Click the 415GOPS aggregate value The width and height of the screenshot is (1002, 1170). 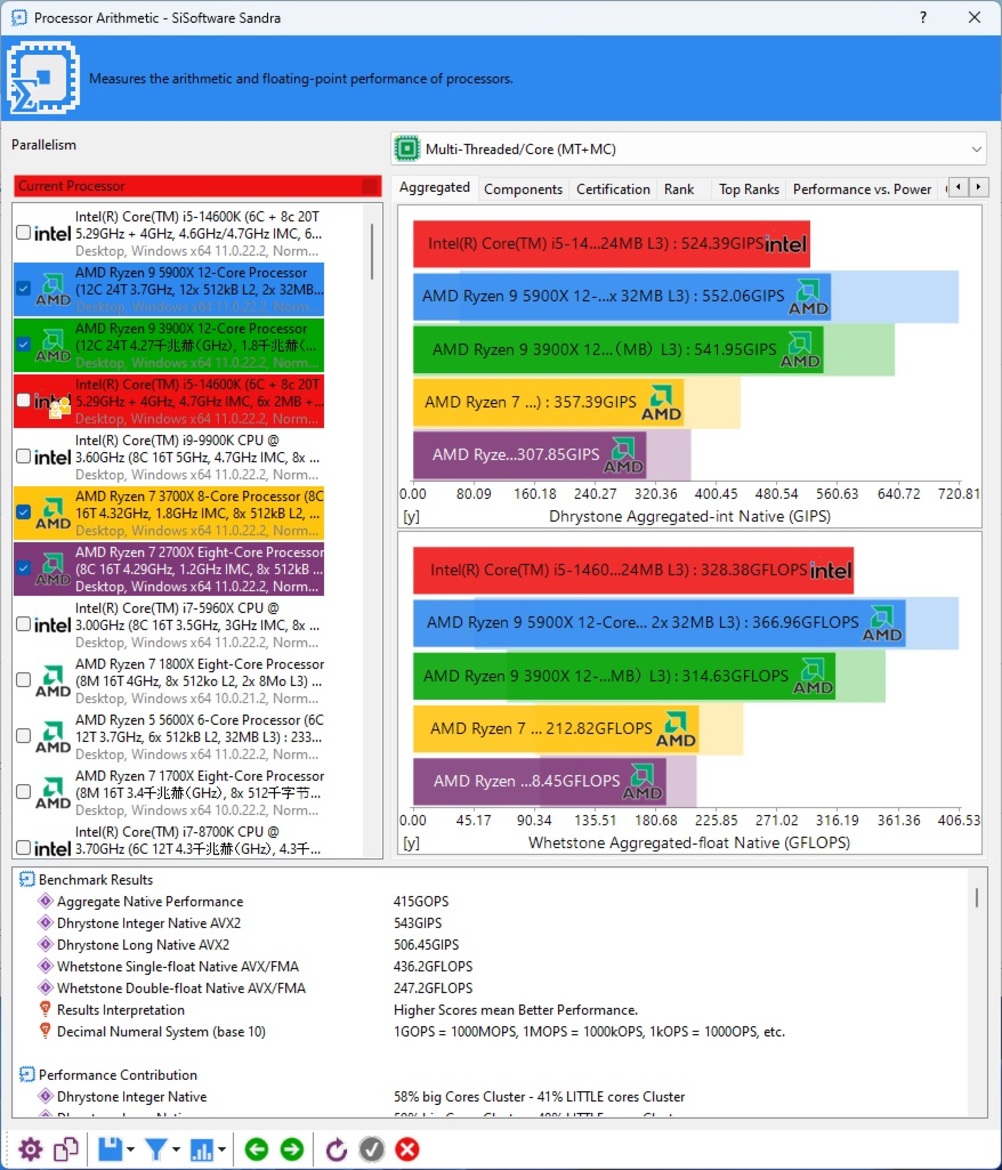[421, 901]
